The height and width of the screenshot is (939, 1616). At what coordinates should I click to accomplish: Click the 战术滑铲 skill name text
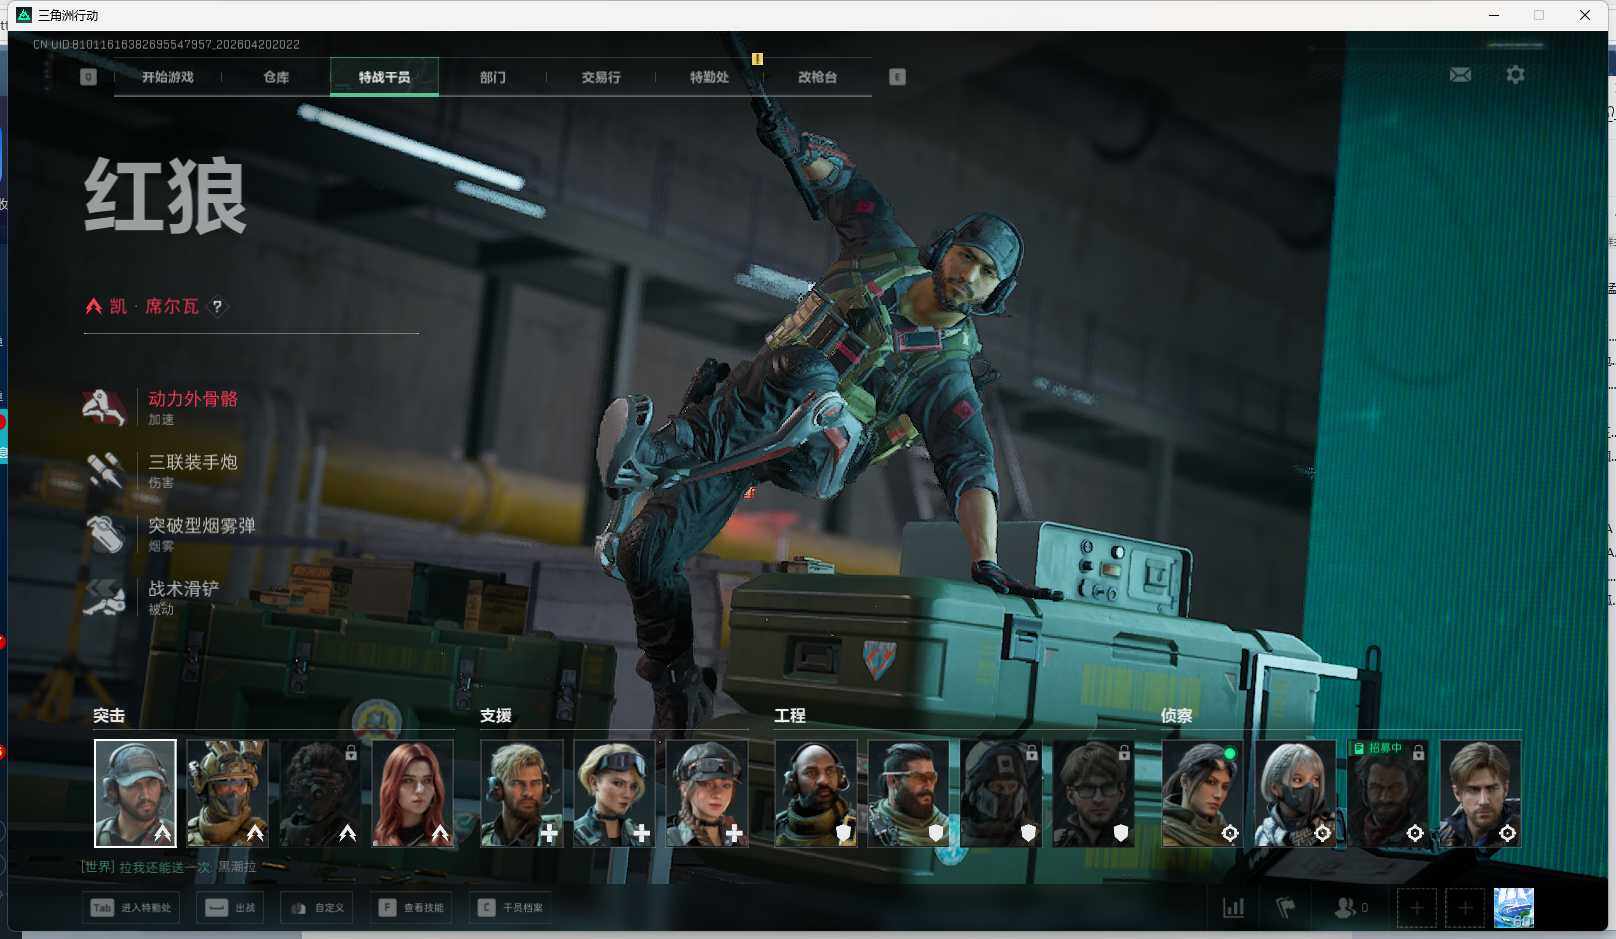coord(184,588)
